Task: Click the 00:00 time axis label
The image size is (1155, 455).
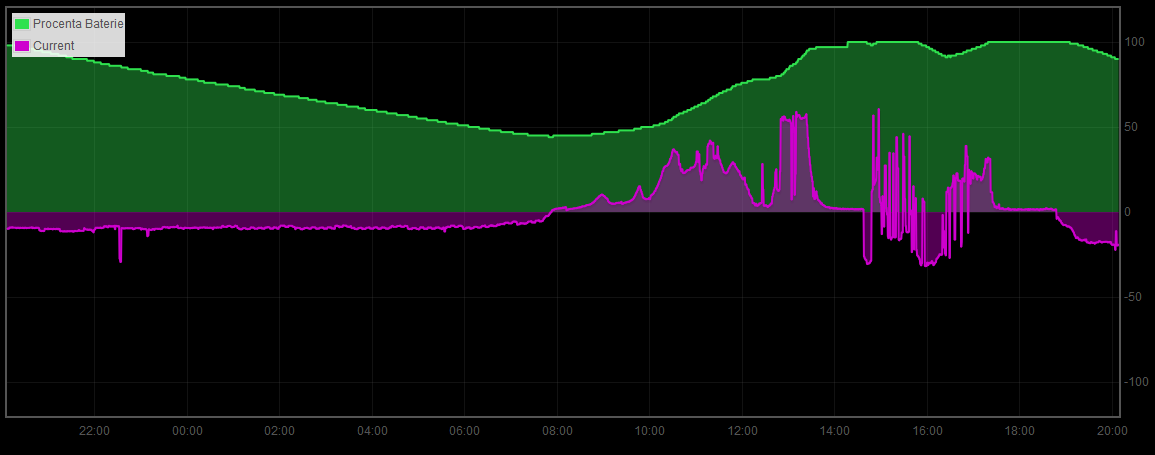Action: point(187,431)
